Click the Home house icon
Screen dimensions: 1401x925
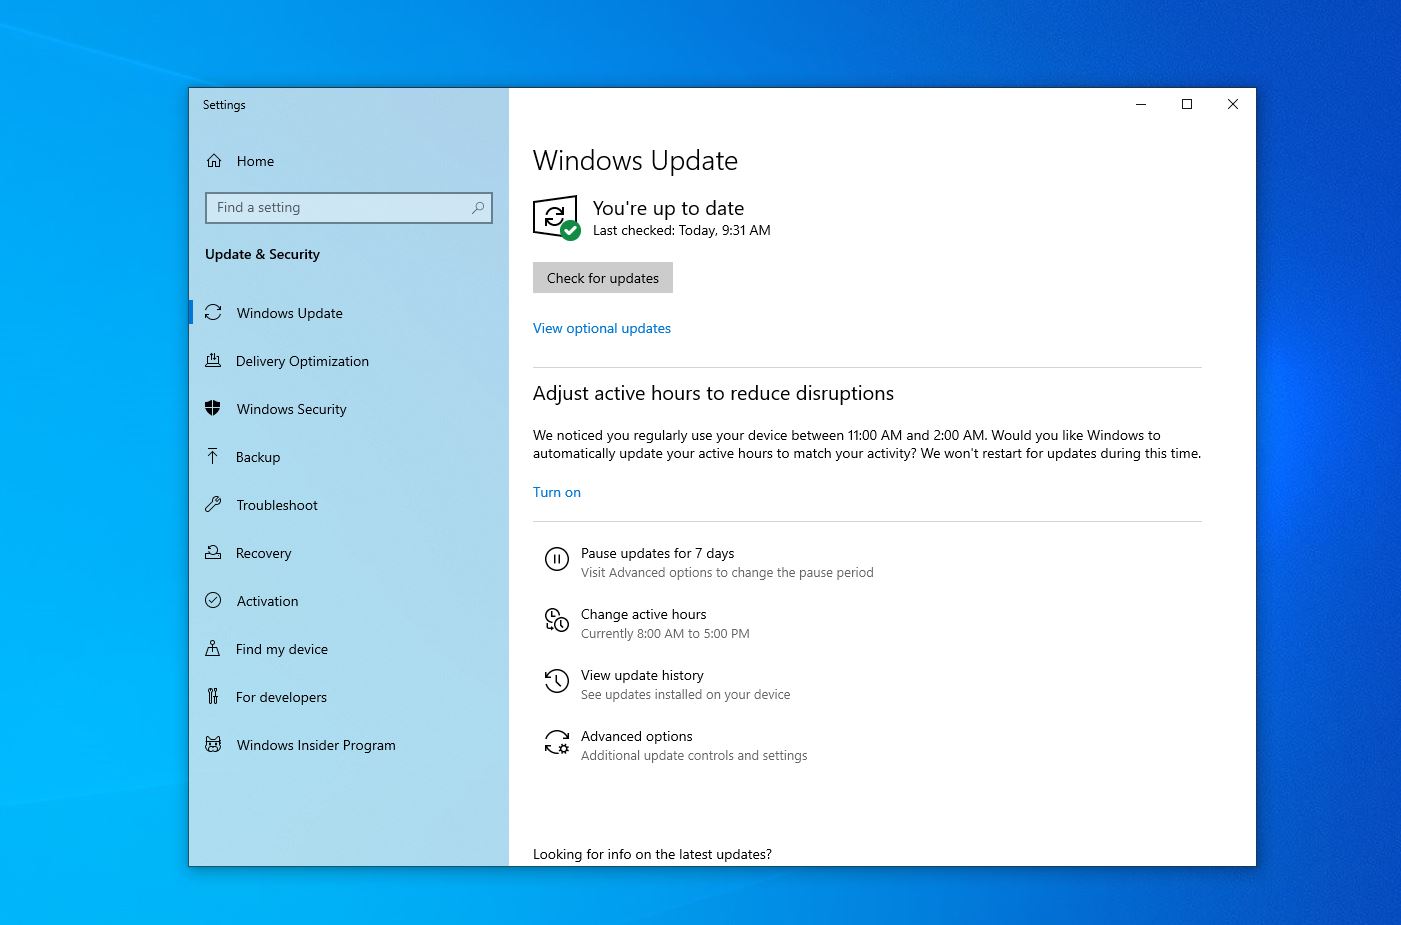pos(214,160)
